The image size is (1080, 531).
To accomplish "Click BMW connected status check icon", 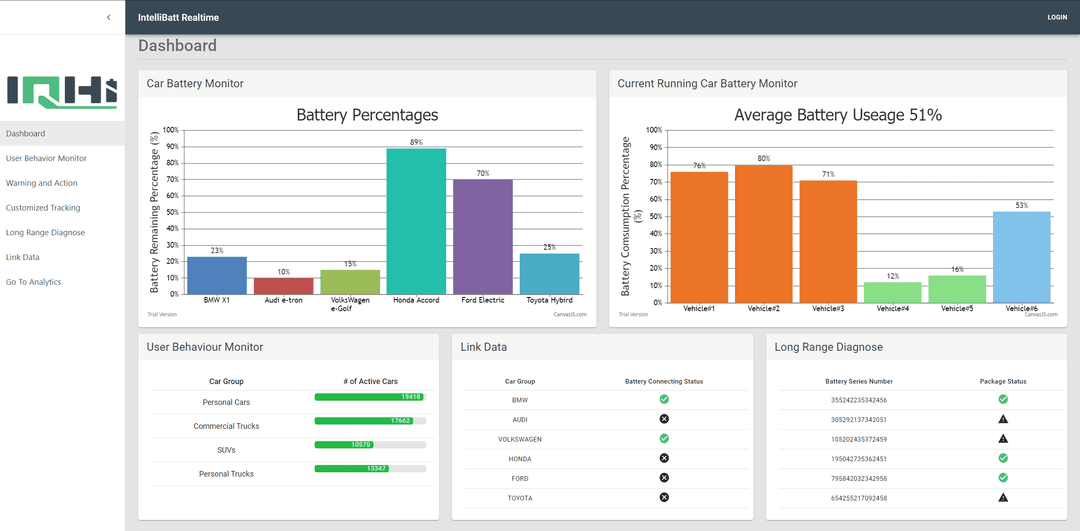I will tap(664, 399).
